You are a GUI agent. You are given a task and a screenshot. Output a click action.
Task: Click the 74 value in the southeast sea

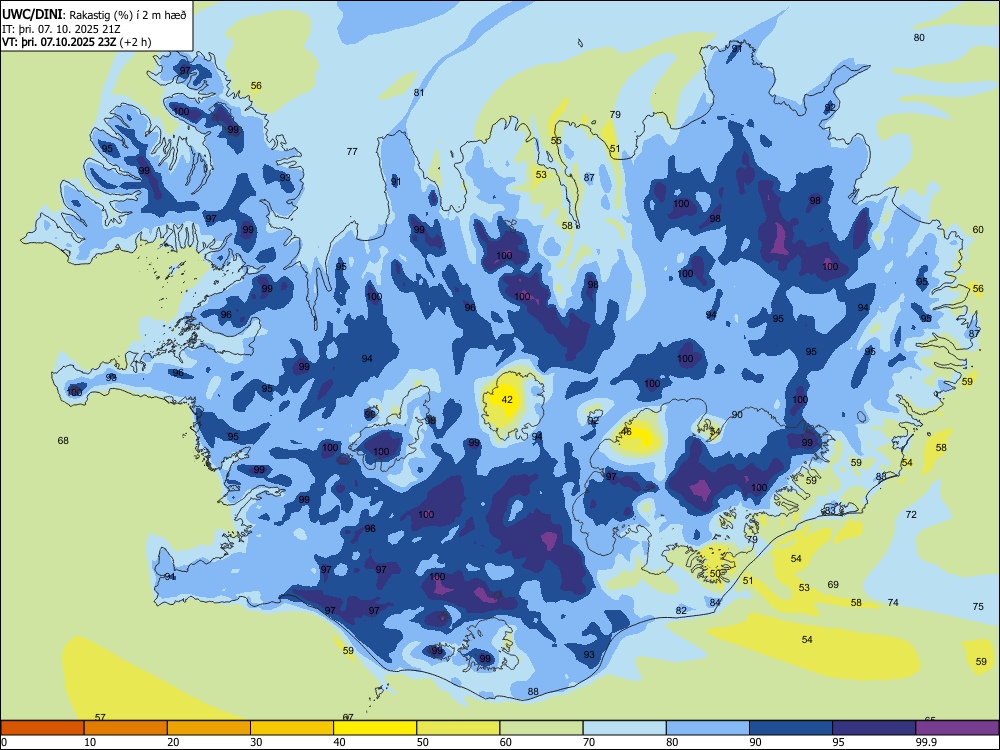tap(893, 603)
